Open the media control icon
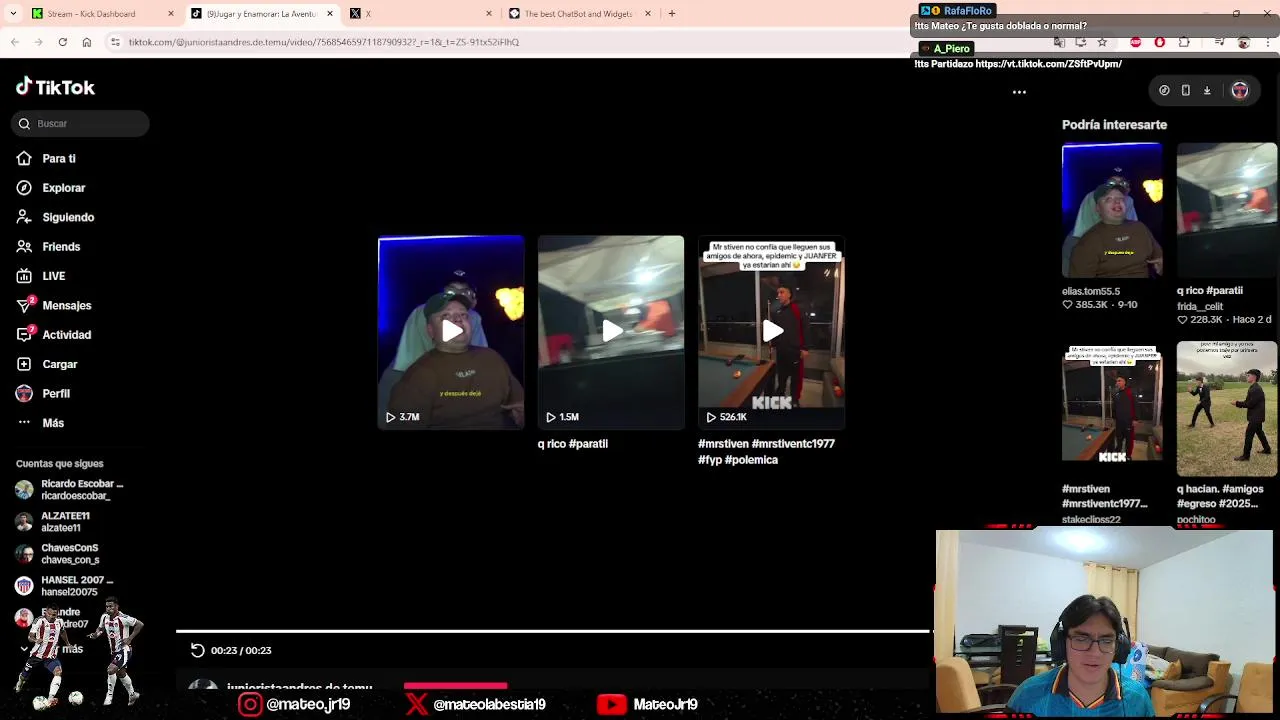The width and height of the screenshot is (1280, 720). 1220,42
